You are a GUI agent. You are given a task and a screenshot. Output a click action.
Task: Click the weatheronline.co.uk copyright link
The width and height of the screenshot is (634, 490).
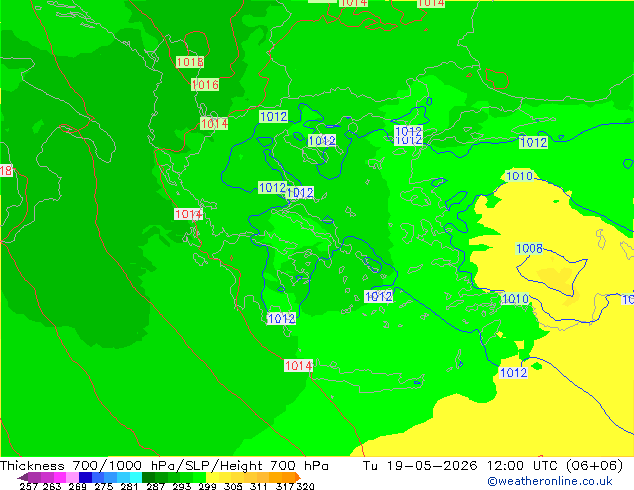(x=550, y=481)
